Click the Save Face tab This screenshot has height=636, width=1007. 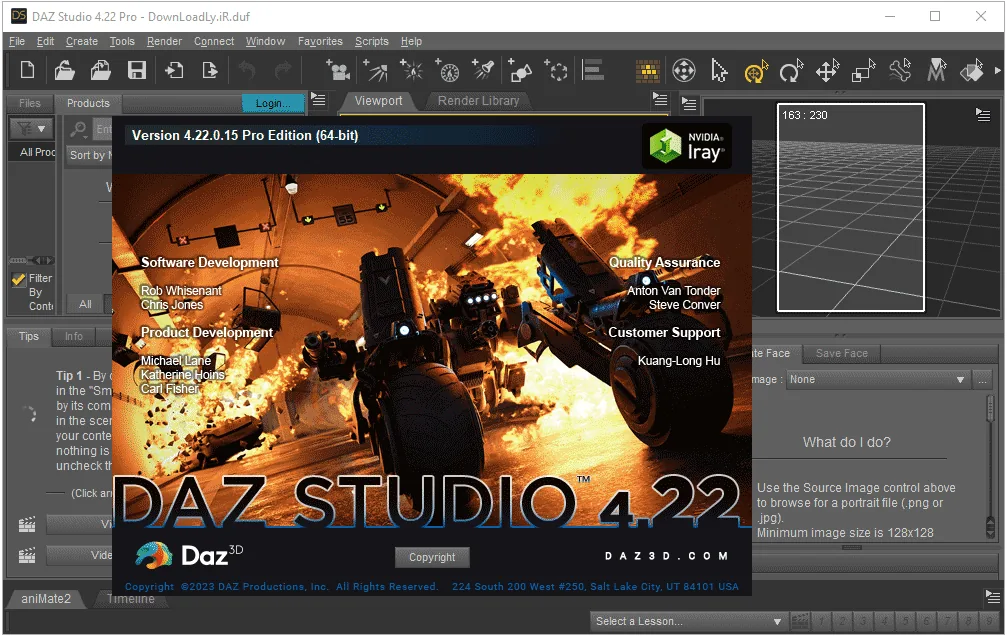click(x=841, y=353)
